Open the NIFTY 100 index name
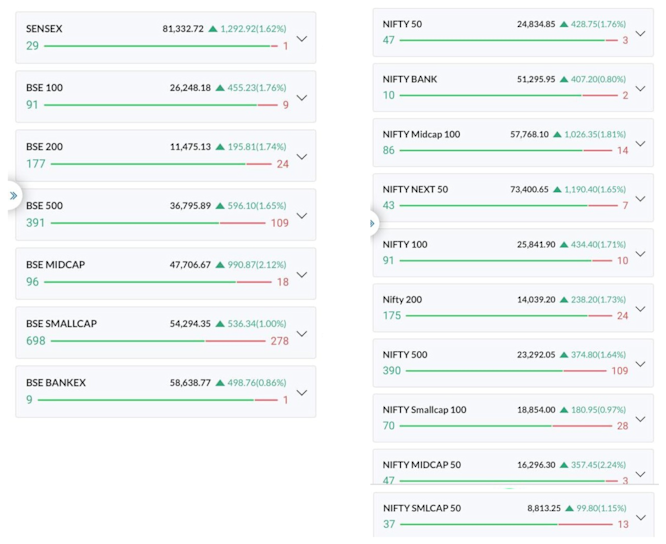Screen dimensions: 666x544 405,245
